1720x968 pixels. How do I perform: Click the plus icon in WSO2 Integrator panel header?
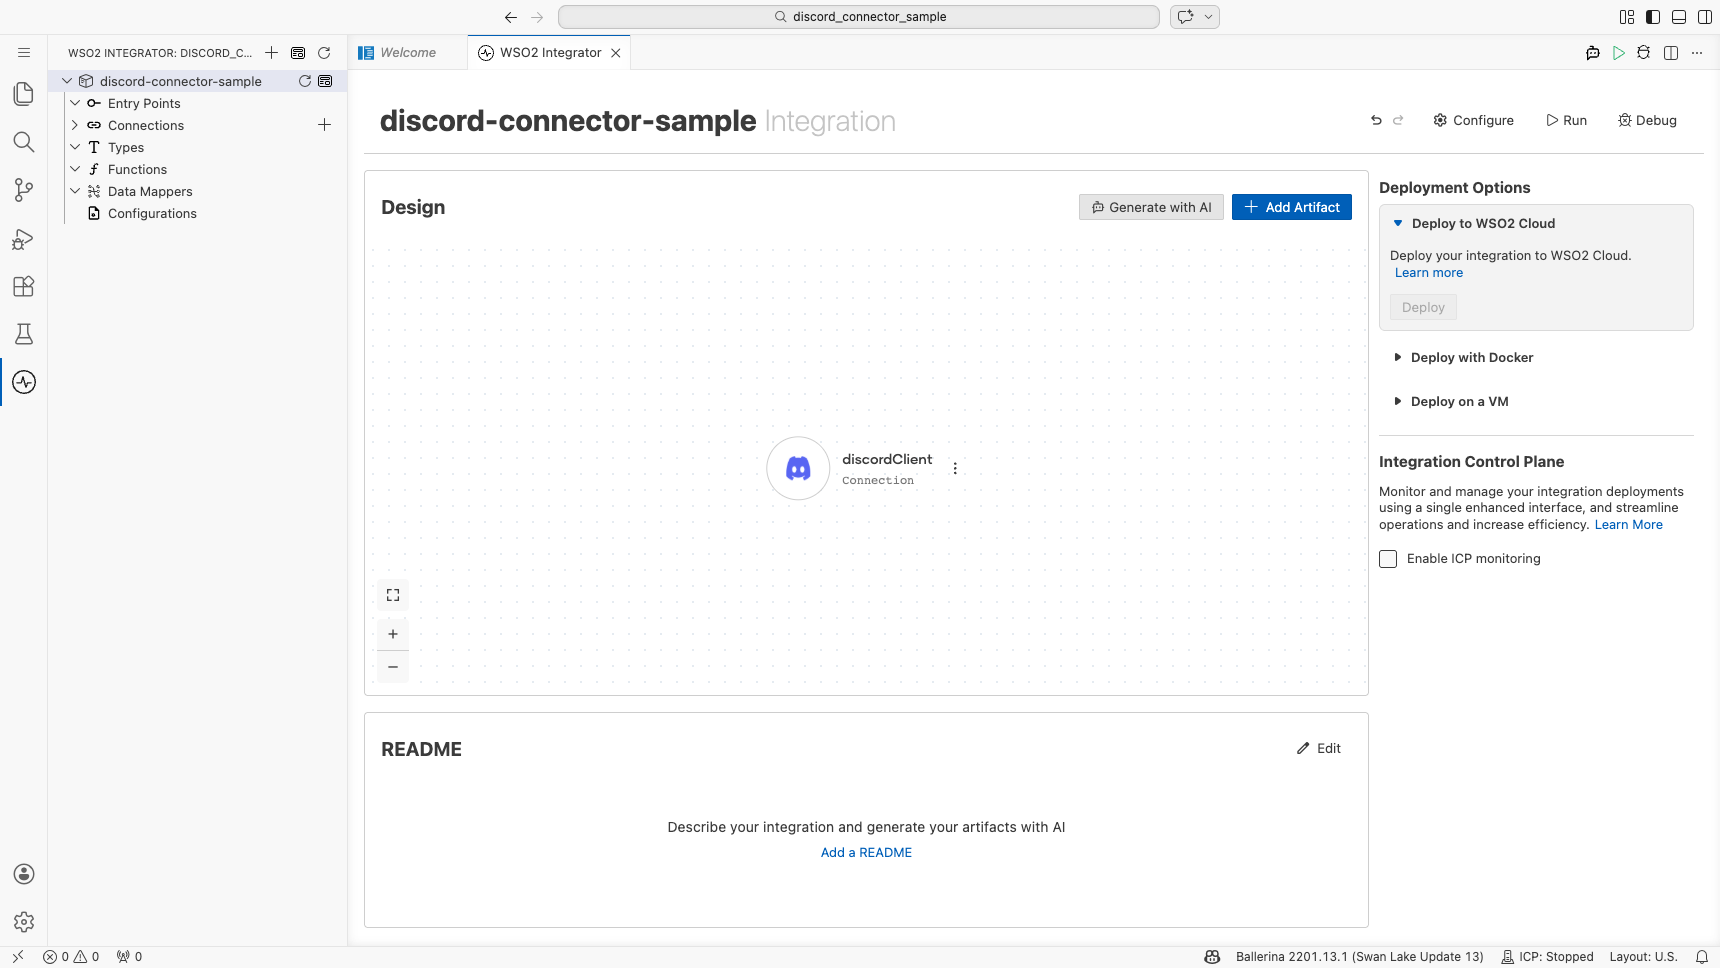click(272, 53)
